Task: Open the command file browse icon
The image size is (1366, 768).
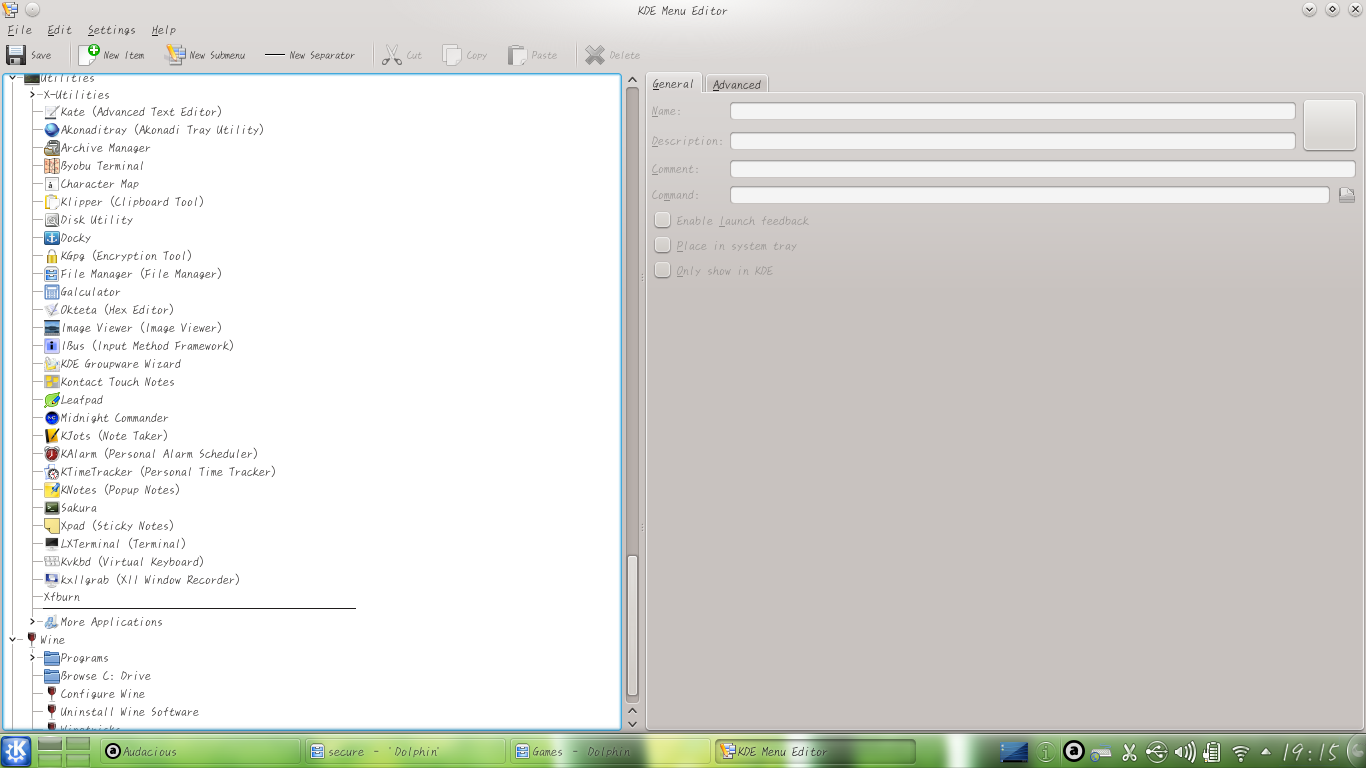Action: click(x=1346, y=195)
